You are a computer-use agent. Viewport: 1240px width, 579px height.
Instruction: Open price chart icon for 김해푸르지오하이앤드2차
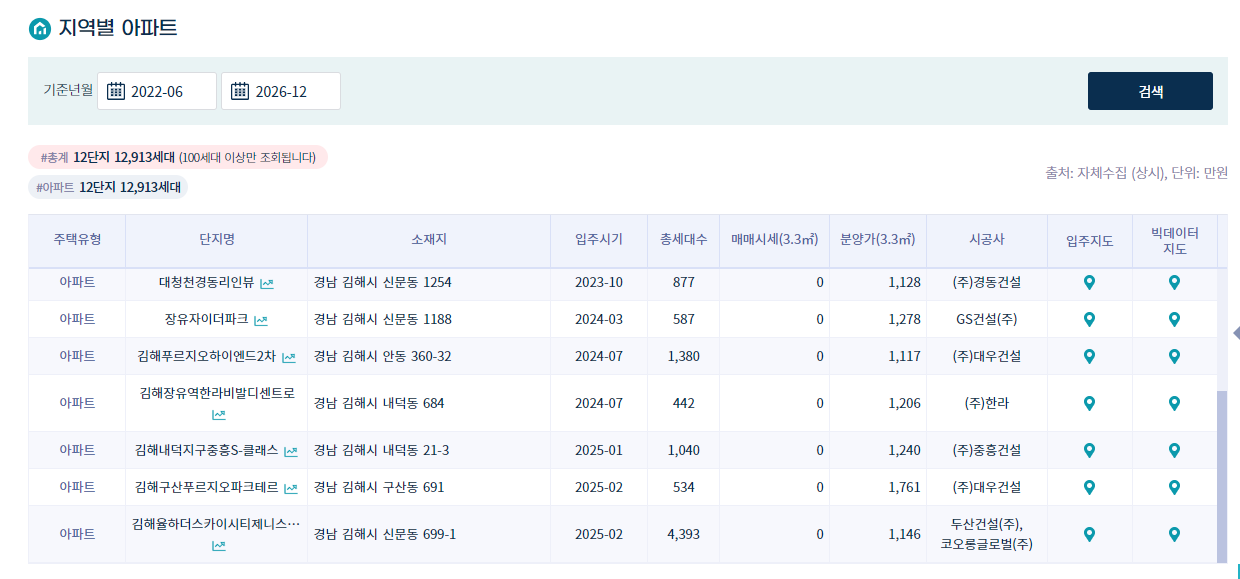[286, 355]
